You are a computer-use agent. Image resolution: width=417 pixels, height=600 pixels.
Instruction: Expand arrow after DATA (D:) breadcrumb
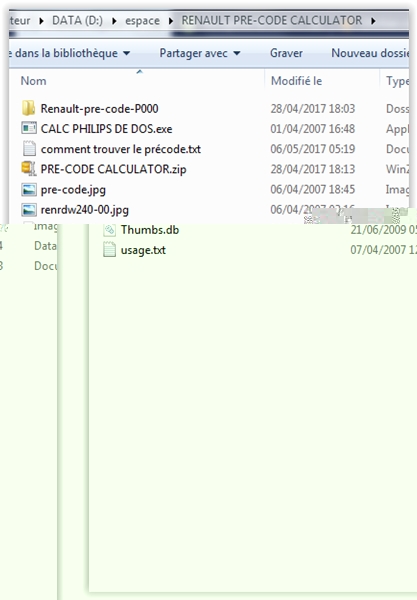coord(114,20)
